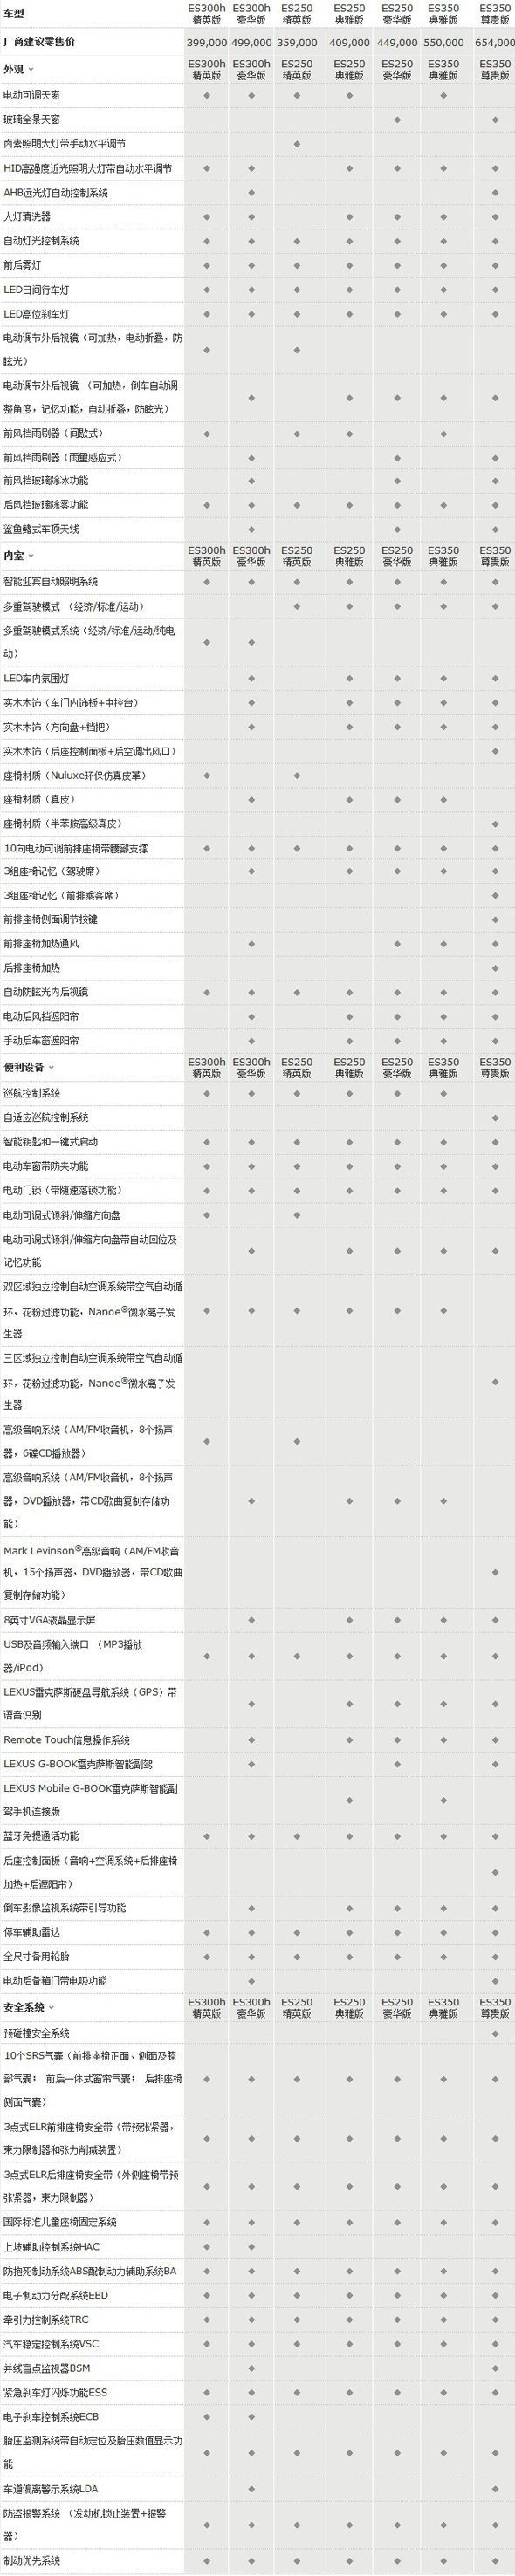Image resolution: width=515 pixels, height=2576 pixels.
Task: Click the 智能迎宾自动照明系统 row label
Action: (50, 582)
